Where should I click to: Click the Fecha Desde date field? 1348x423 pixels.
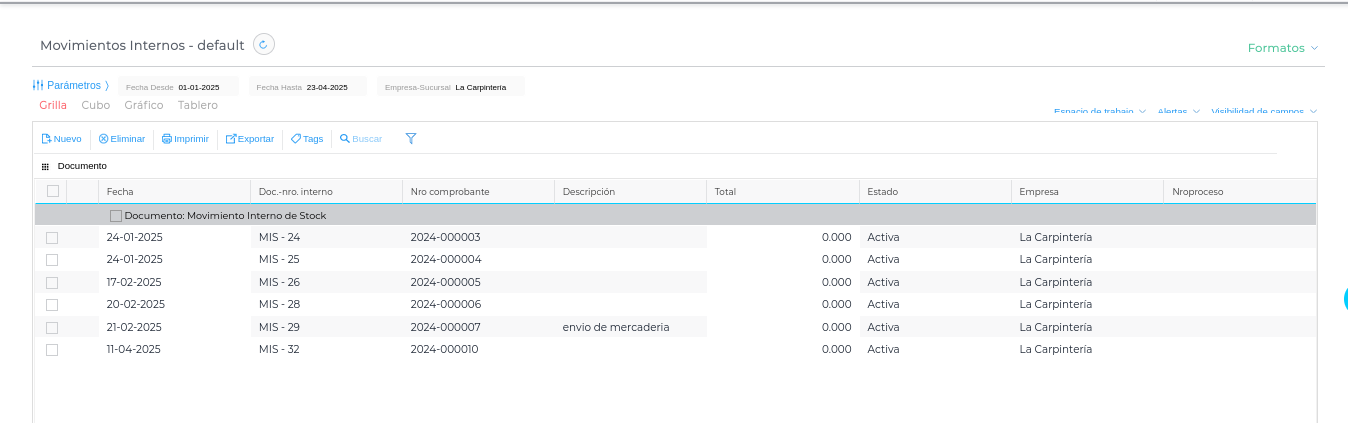pyautogui.click(x=199, y=87)
